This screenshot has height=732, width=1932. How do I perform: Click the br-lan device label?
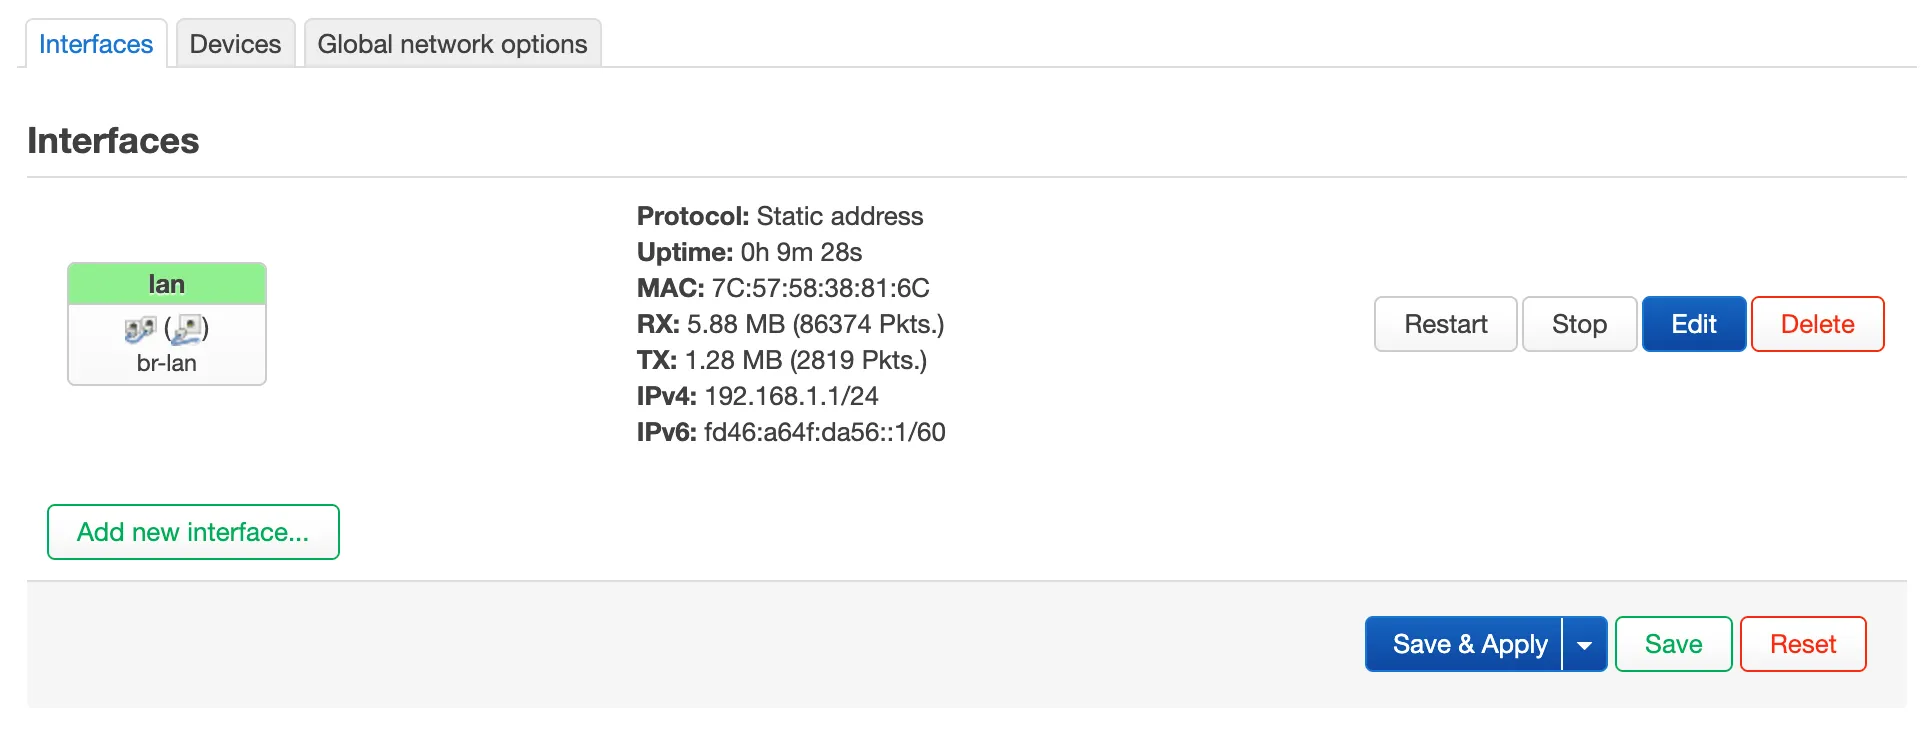point(167,363)
